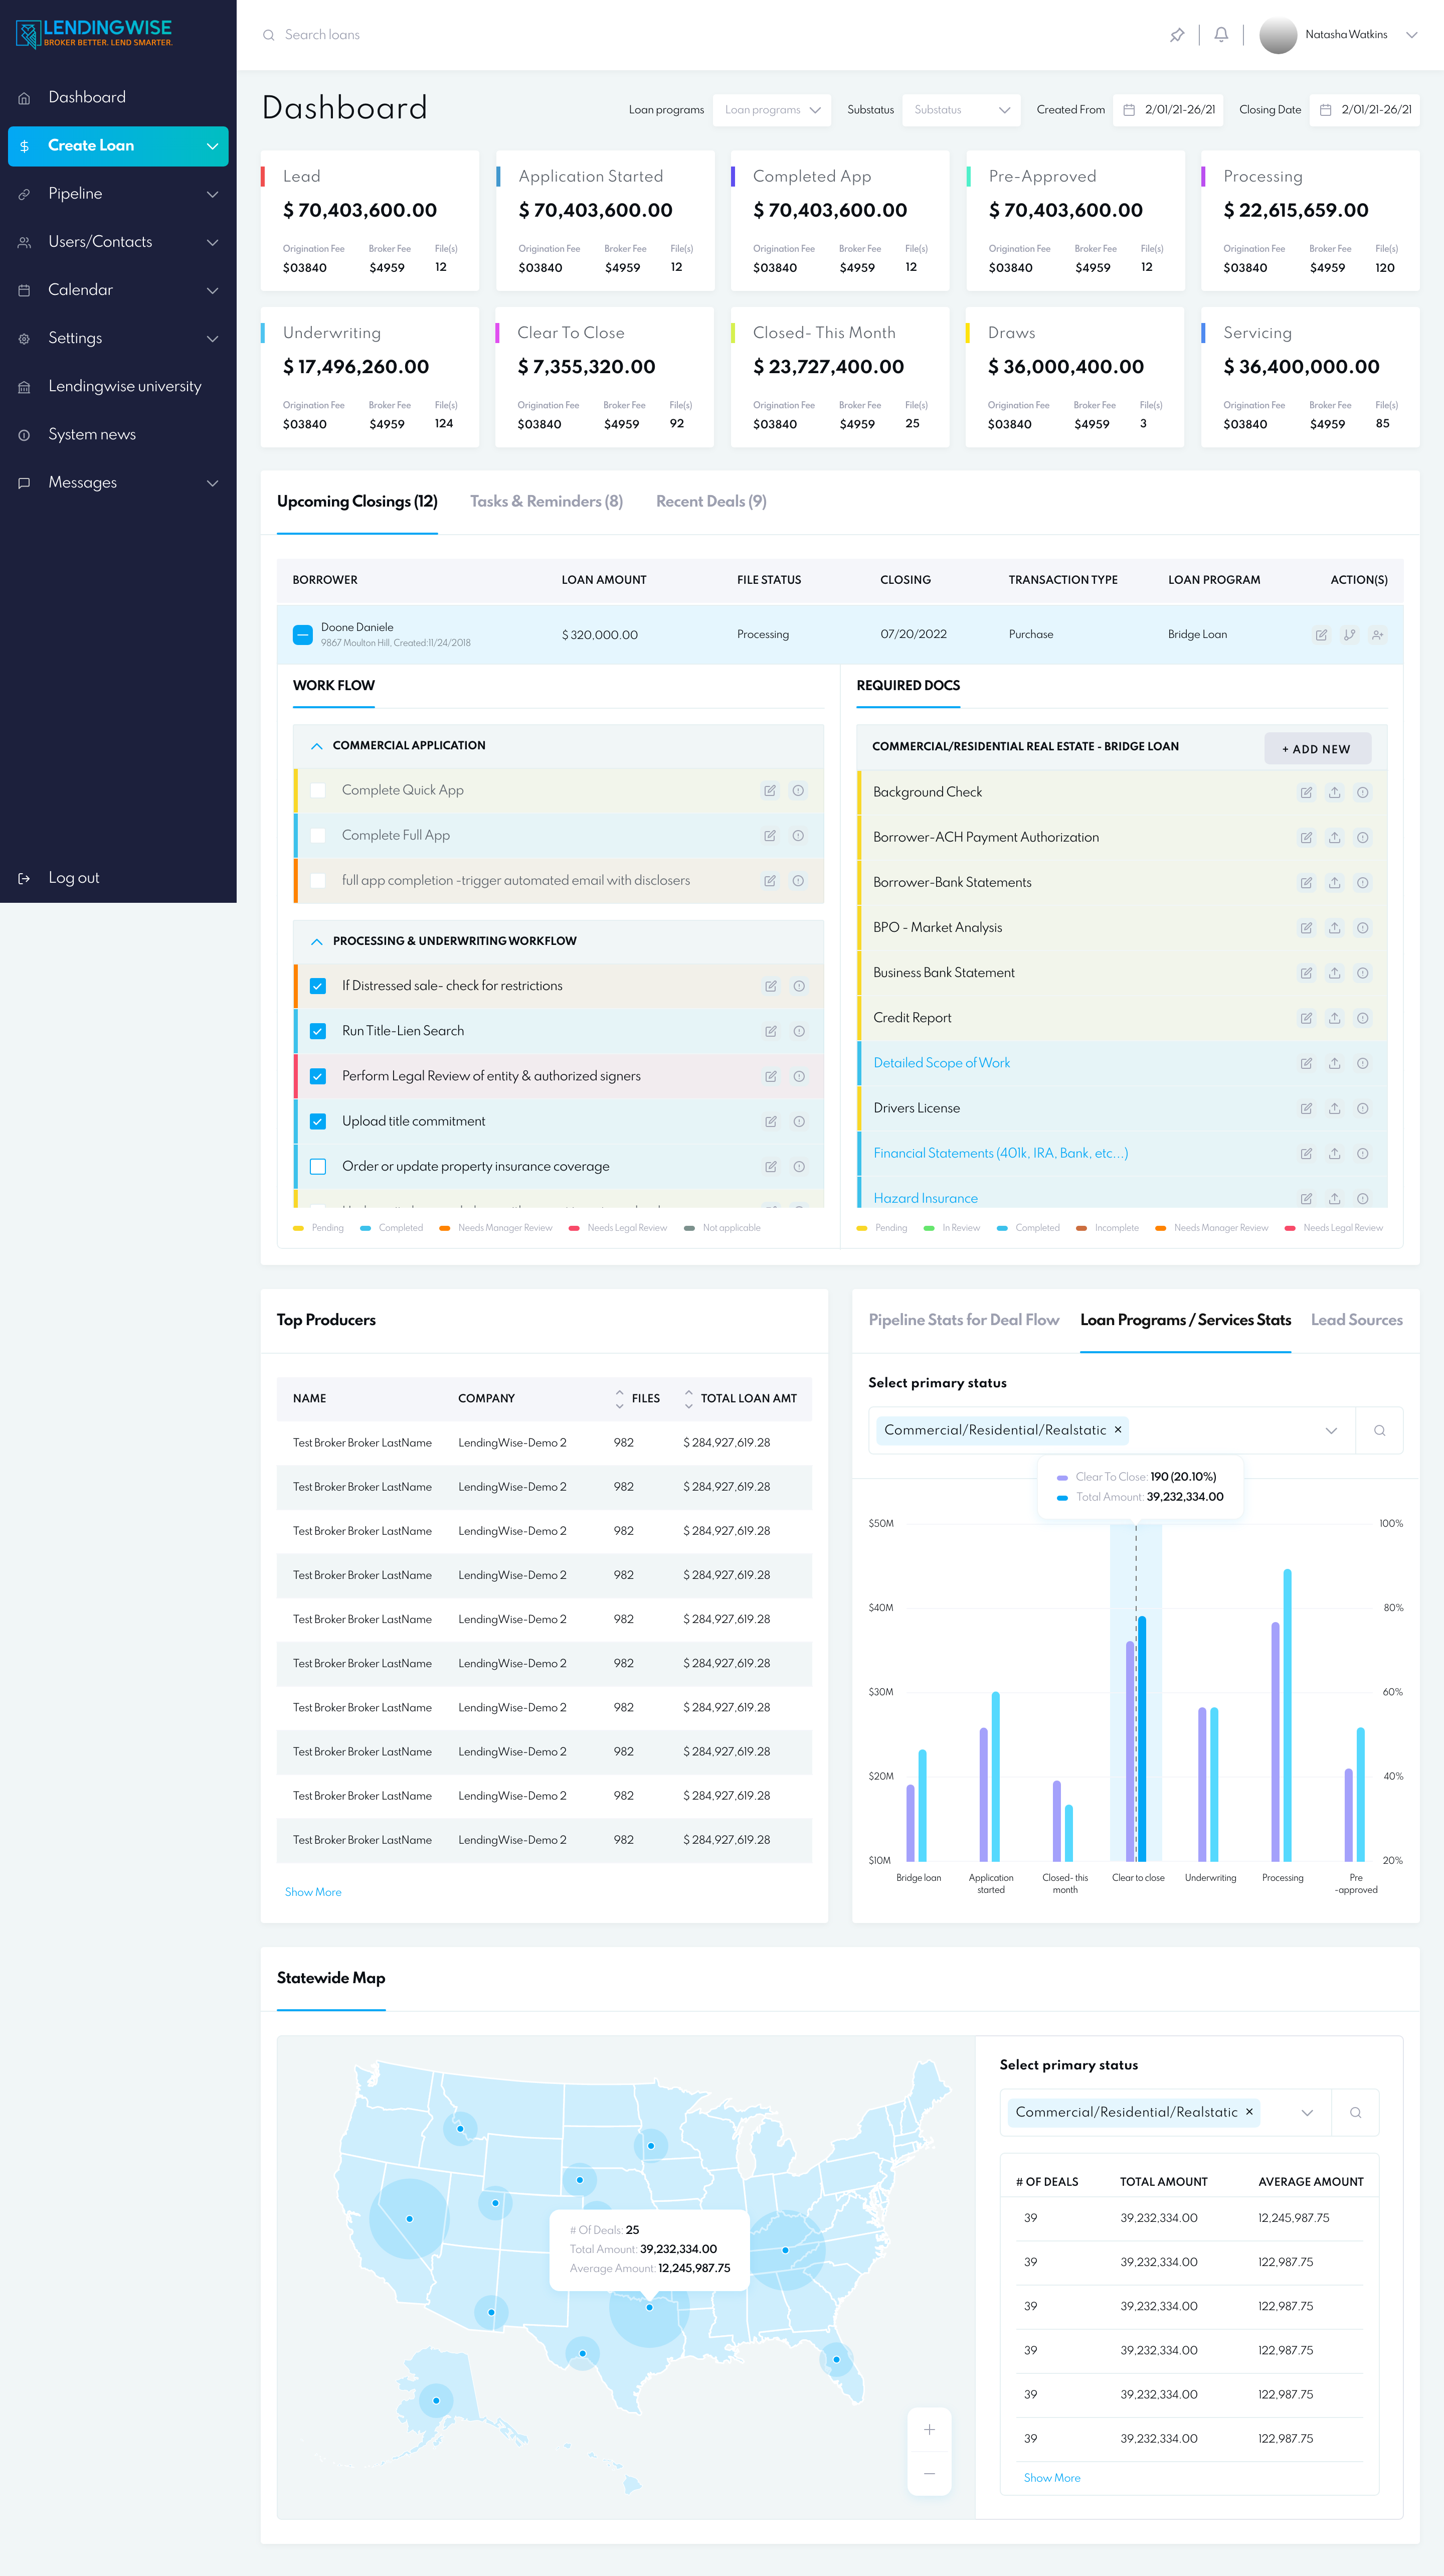Check the Complete Quick App checkbox
Screen dimensions: 1444x2576
click(x=318, y=791)
